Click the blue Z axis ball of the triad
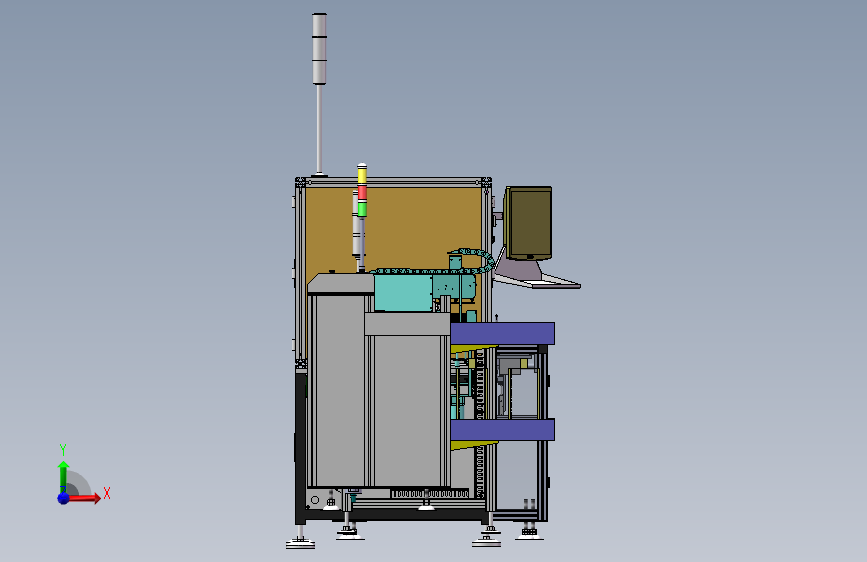This screenshot has height=562, width=867. (x=64, y=498)
